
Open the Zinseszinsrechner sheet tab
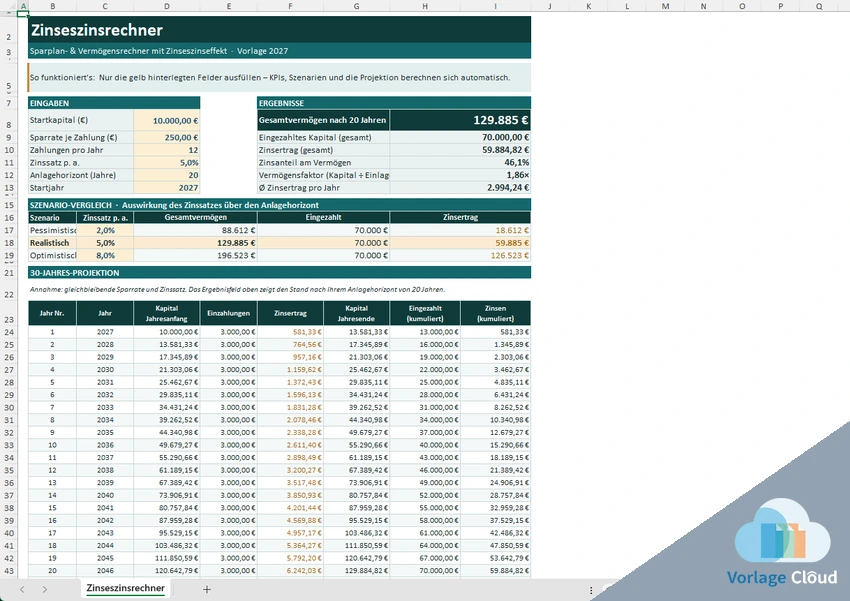point(125,588)
